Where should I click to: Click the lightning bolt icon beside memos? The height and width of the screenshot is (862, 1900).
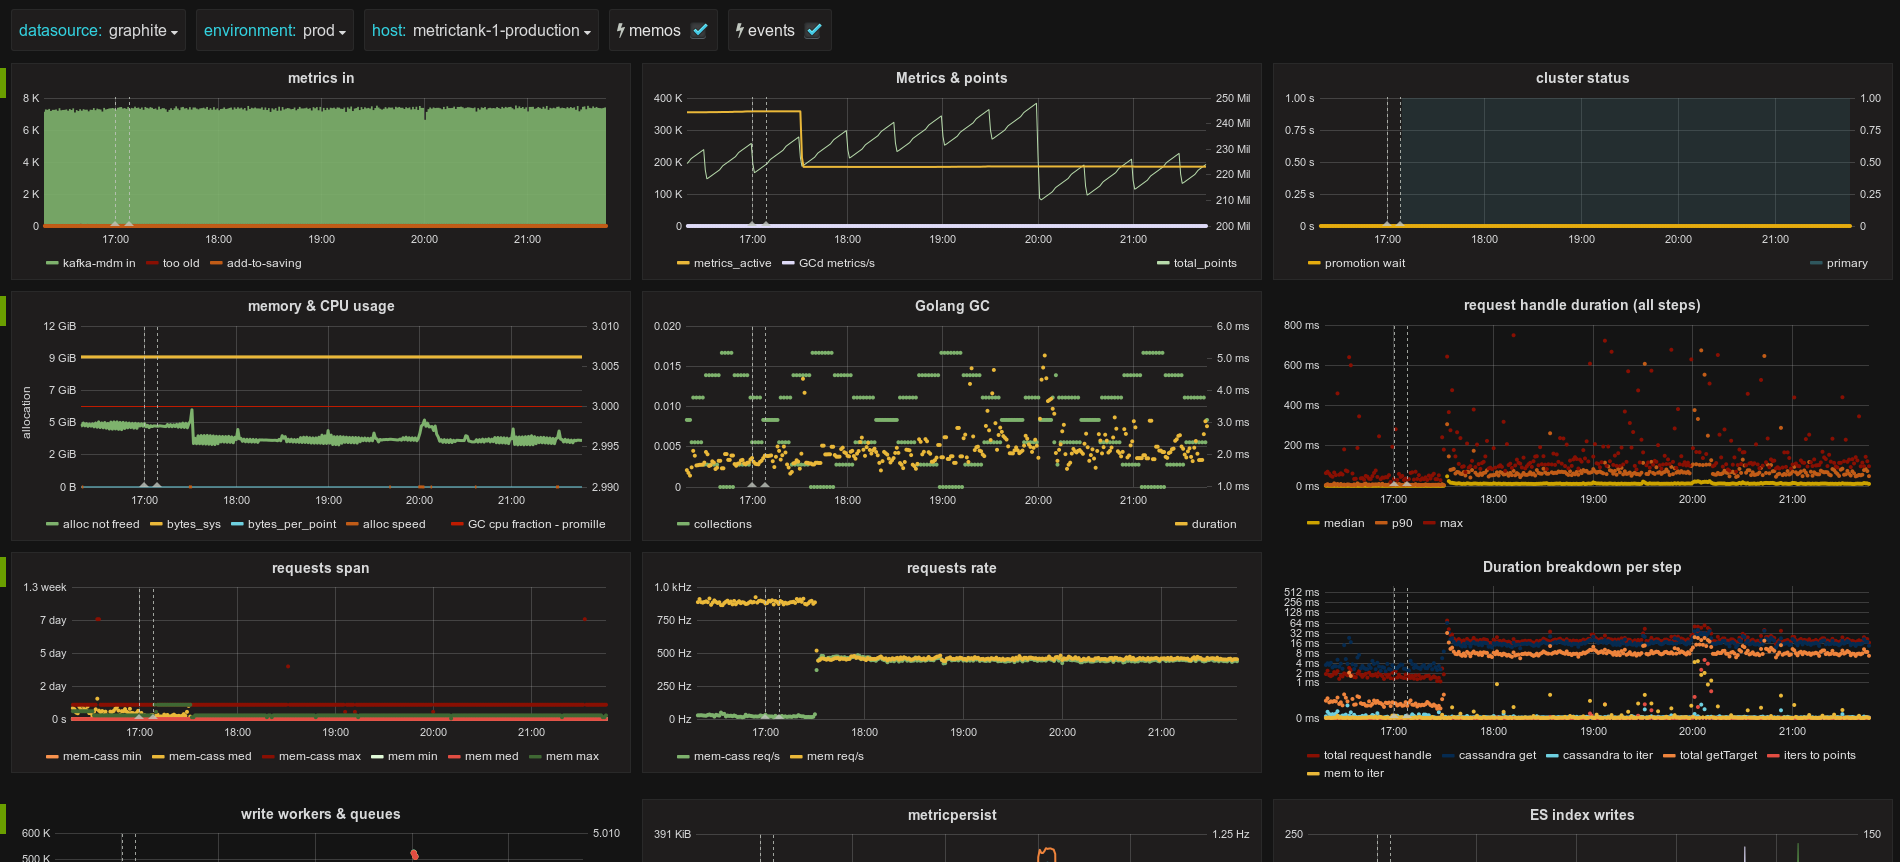click(x=621, y=30)
